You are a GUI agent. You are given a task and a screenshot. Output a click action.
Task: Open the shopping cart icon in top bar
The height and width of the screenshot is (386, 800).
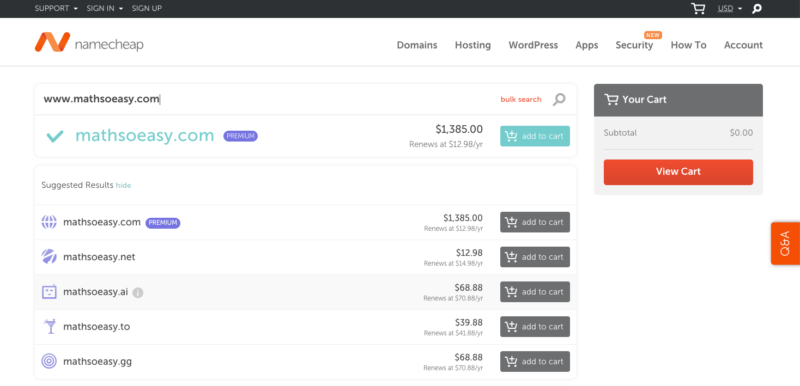(x=698, y=9)
